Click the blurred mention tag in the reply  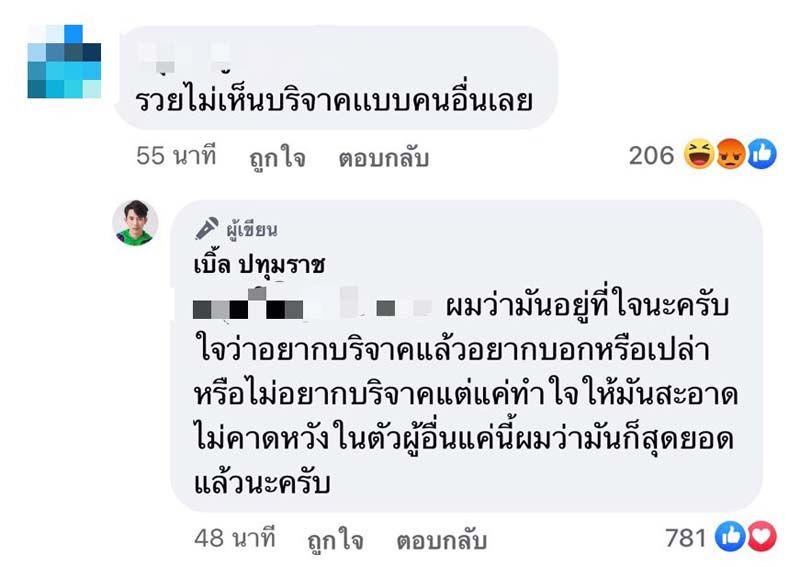(x=312, y=307)
